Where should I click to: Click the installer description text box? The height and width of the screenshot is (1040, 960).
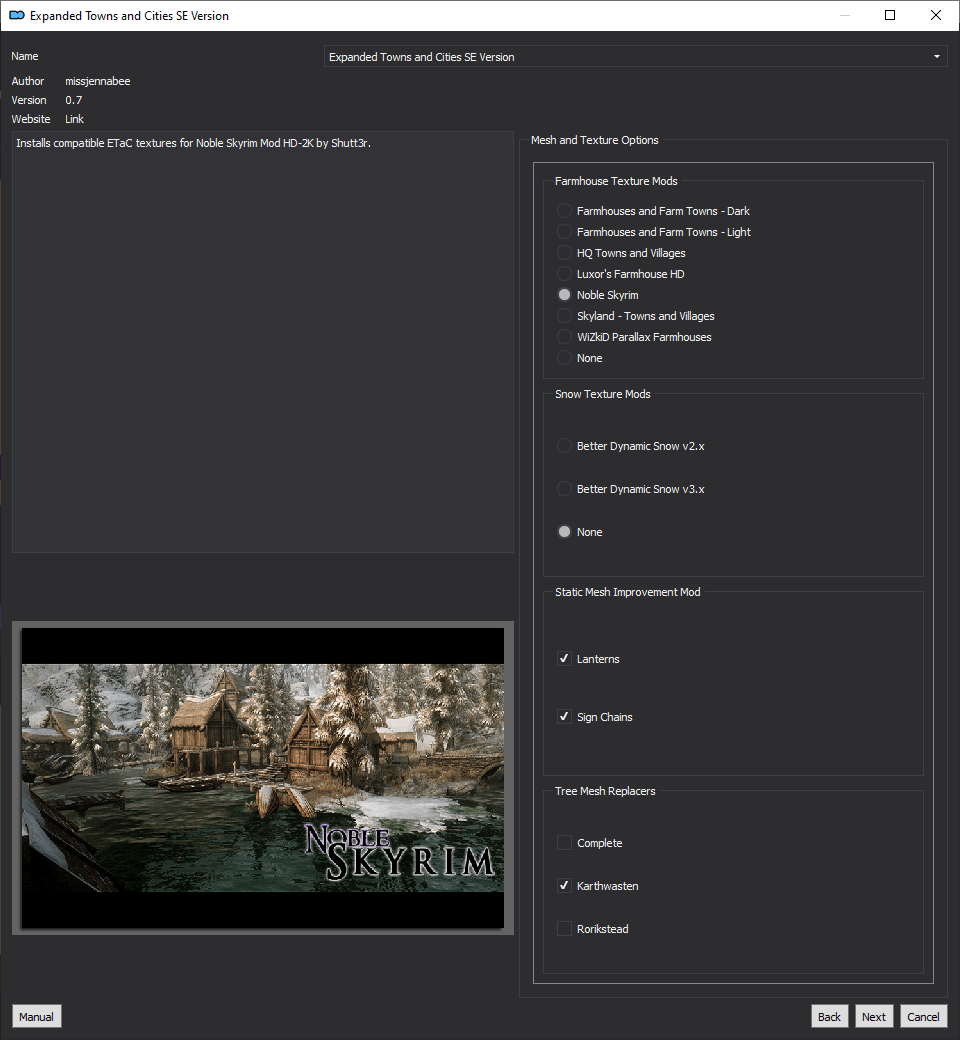pos(263,342)
